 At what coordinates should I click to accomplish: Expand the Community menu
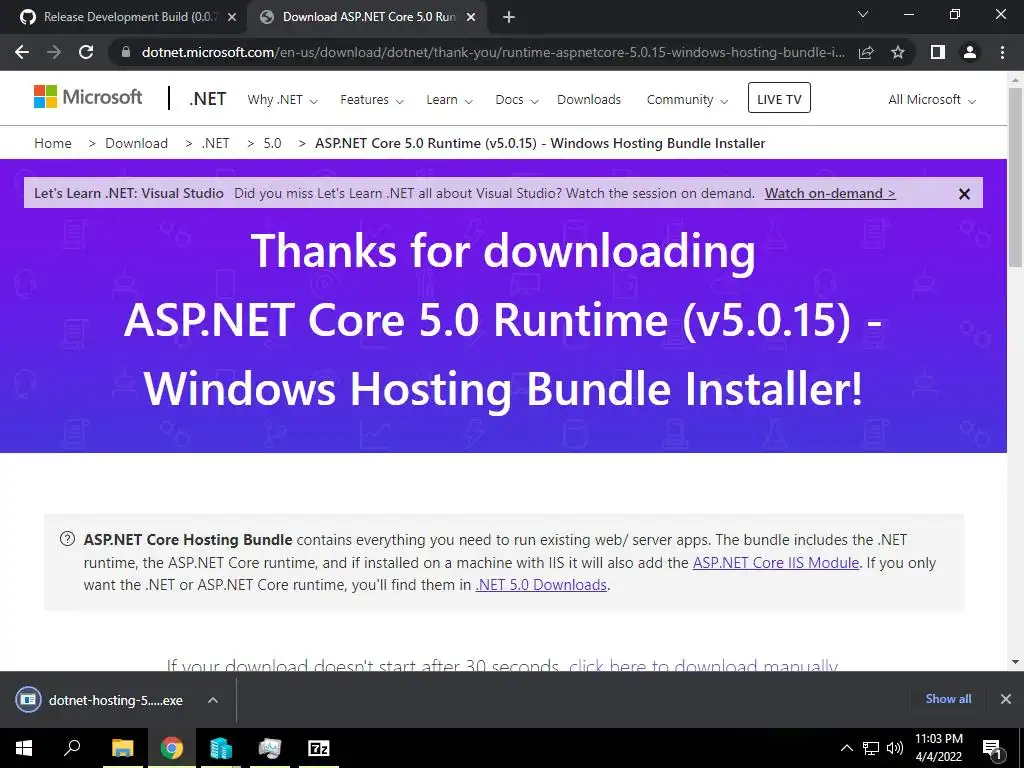pyautogui.click(x=687, y=99)
